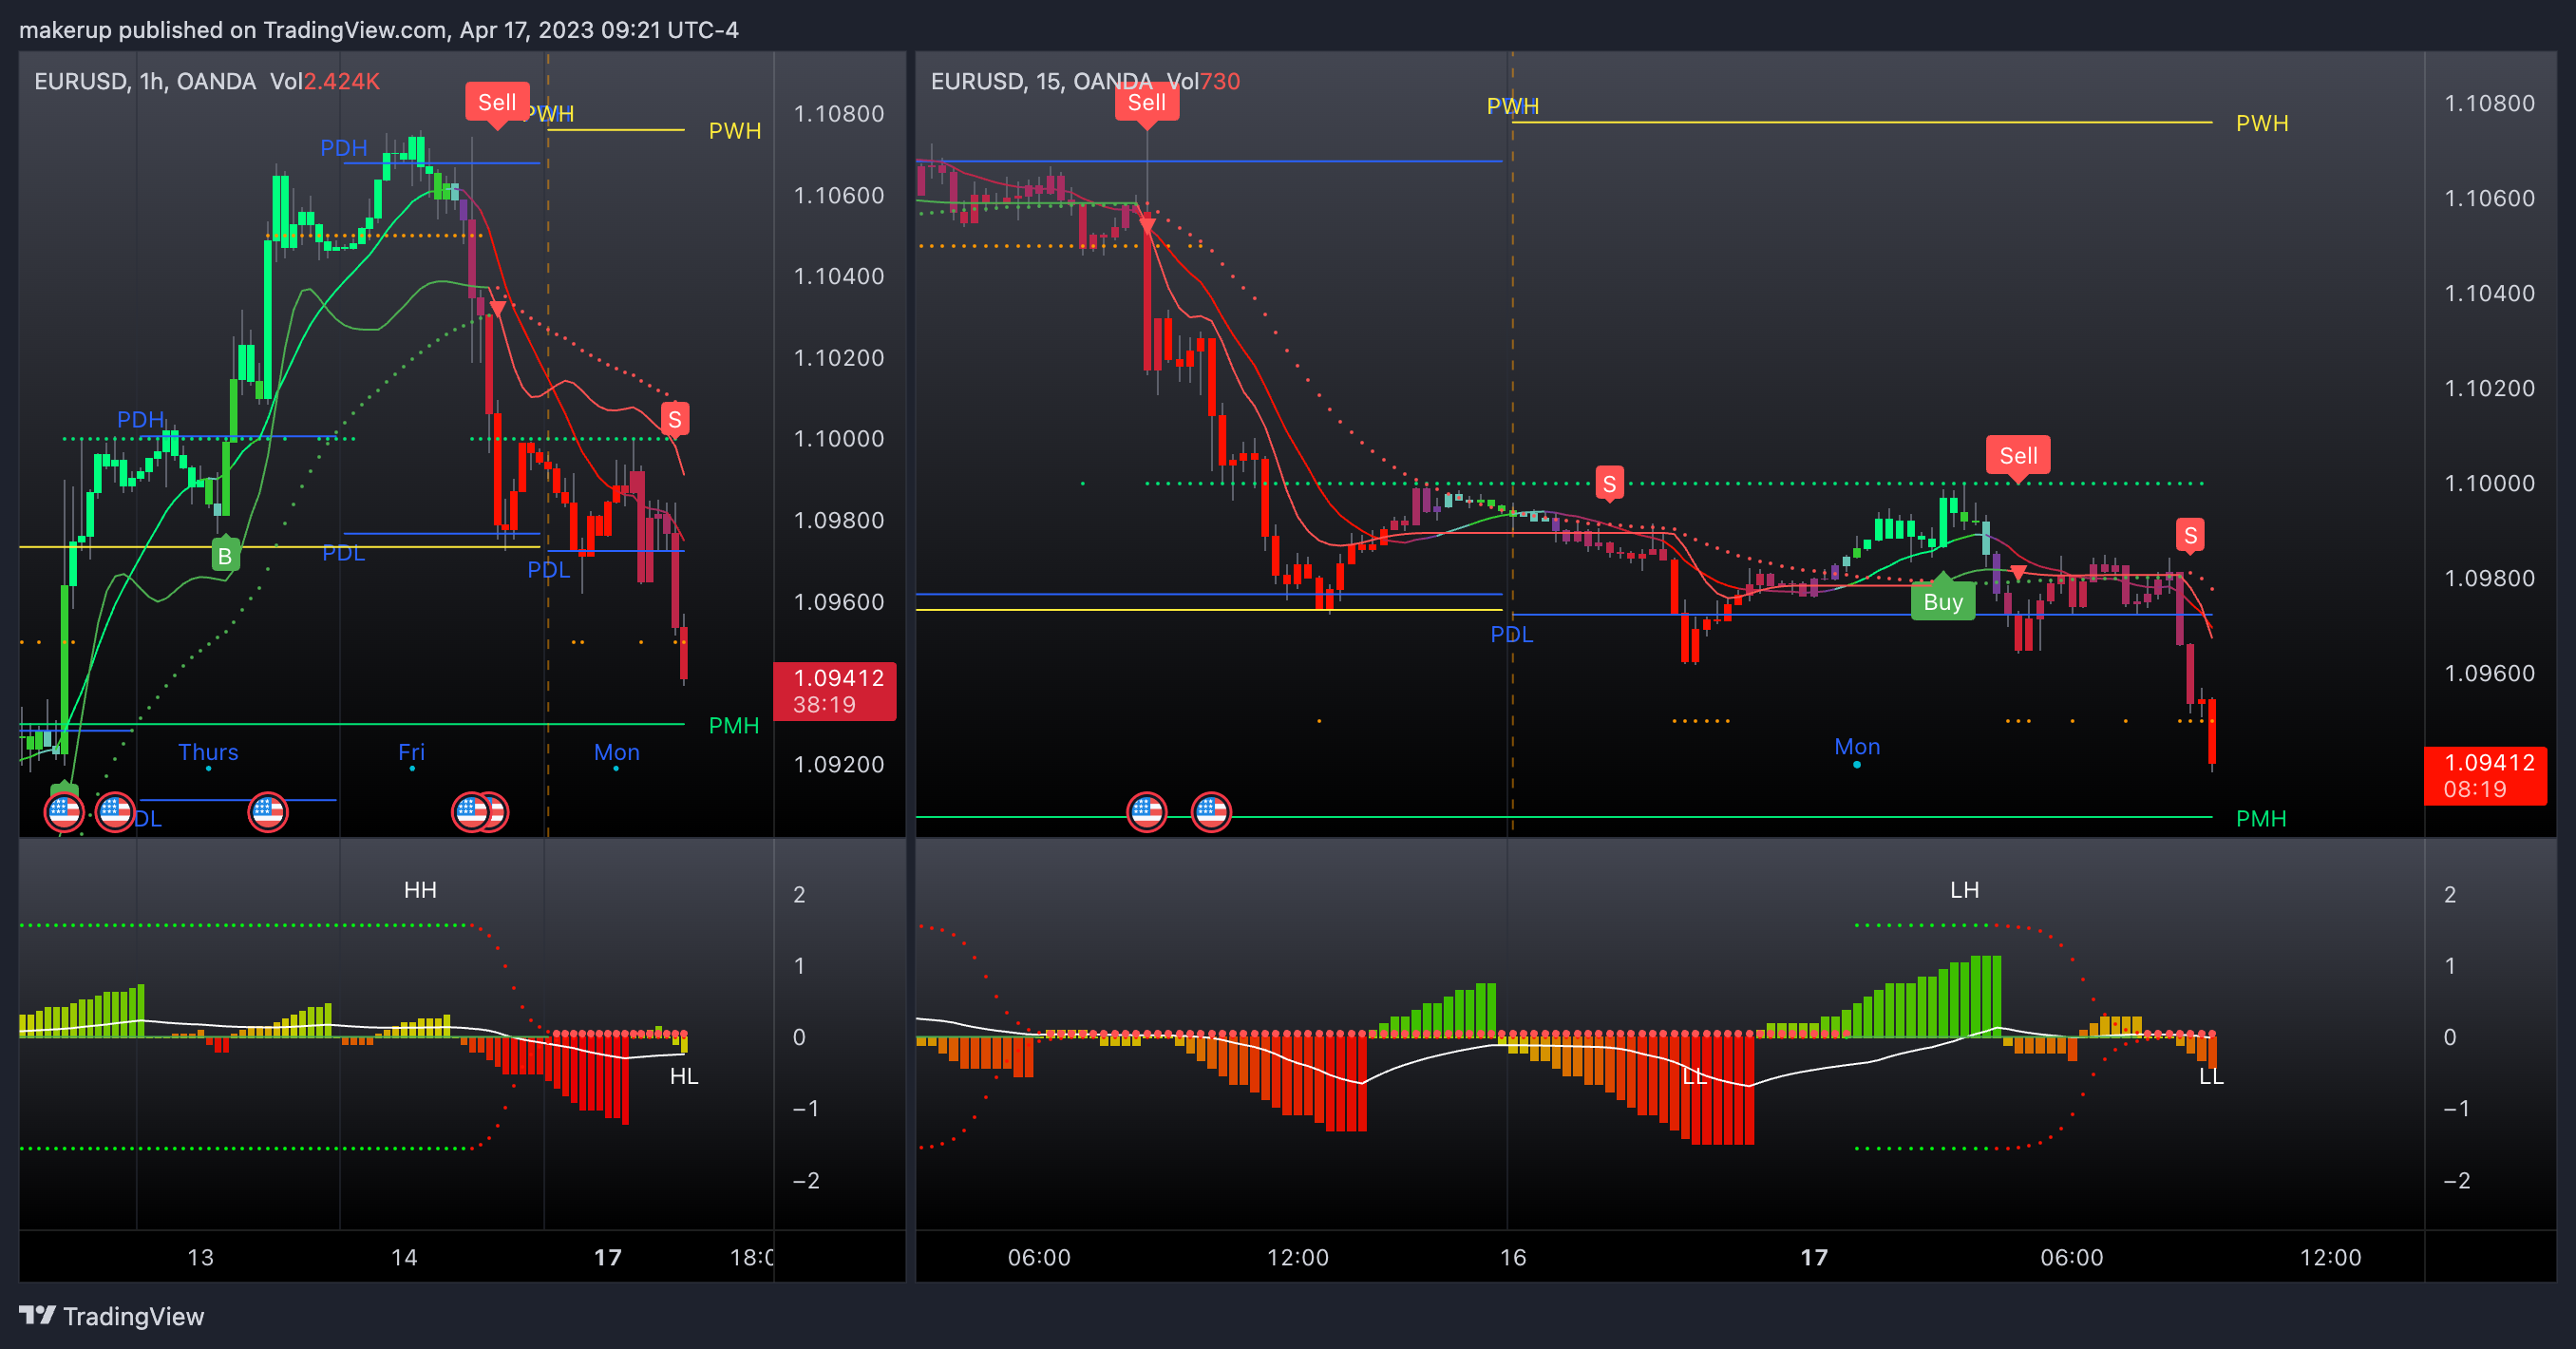The image size is (2576, 1349).
Task: Click the lower PDH label near 1.10000
Action: (x=141, y=419)
